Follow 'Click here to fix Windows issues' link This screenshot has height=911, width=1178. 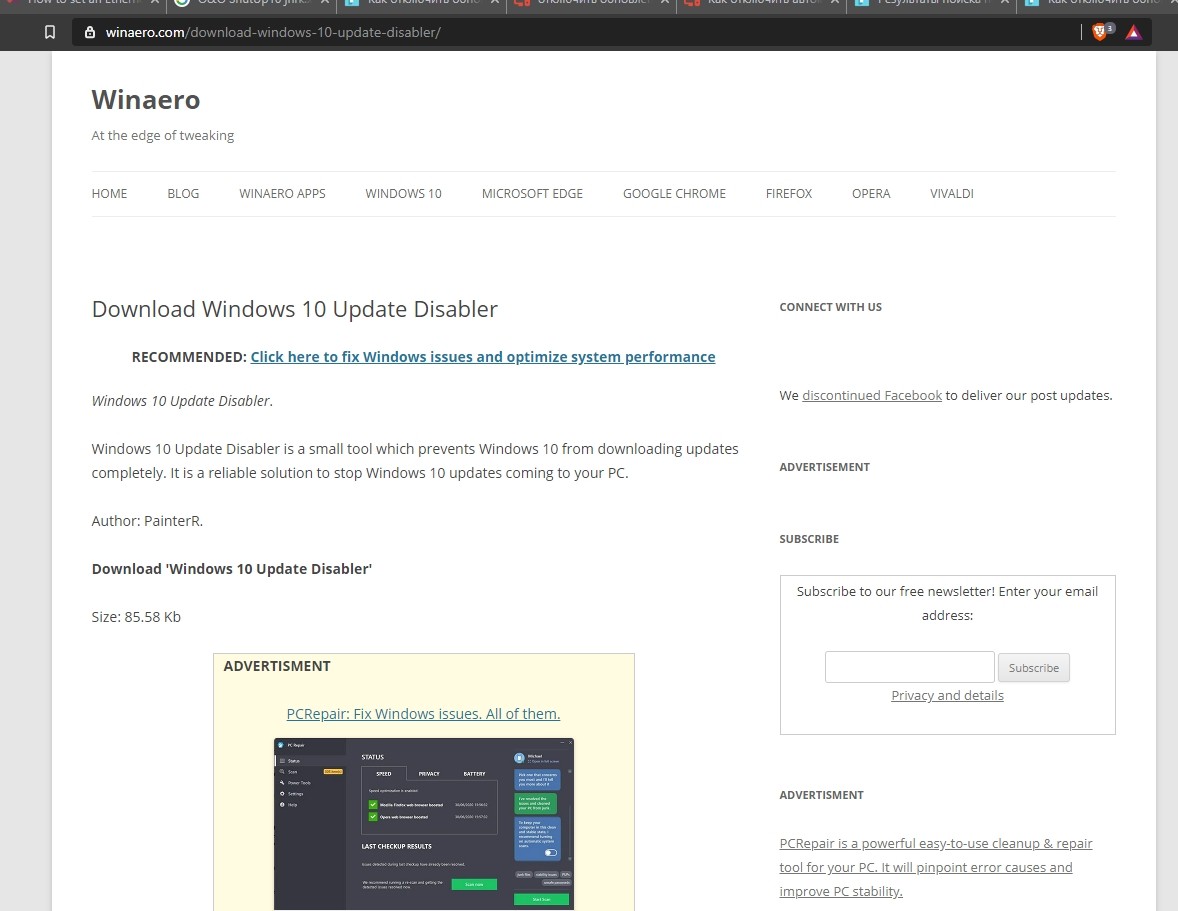click(482, 357)
